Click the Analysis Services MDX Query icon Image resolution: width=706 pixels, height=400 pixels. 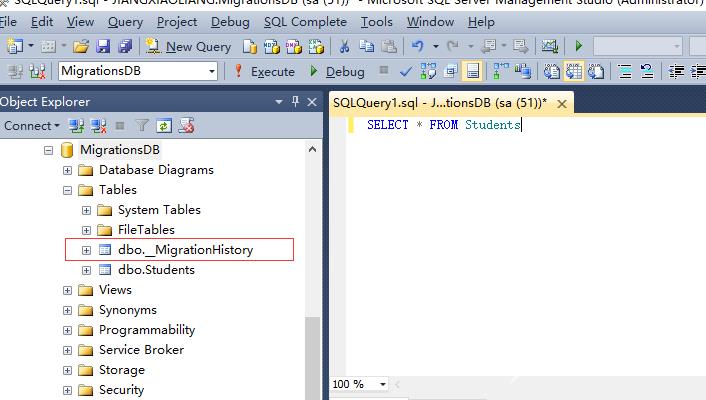coord(272,46)
